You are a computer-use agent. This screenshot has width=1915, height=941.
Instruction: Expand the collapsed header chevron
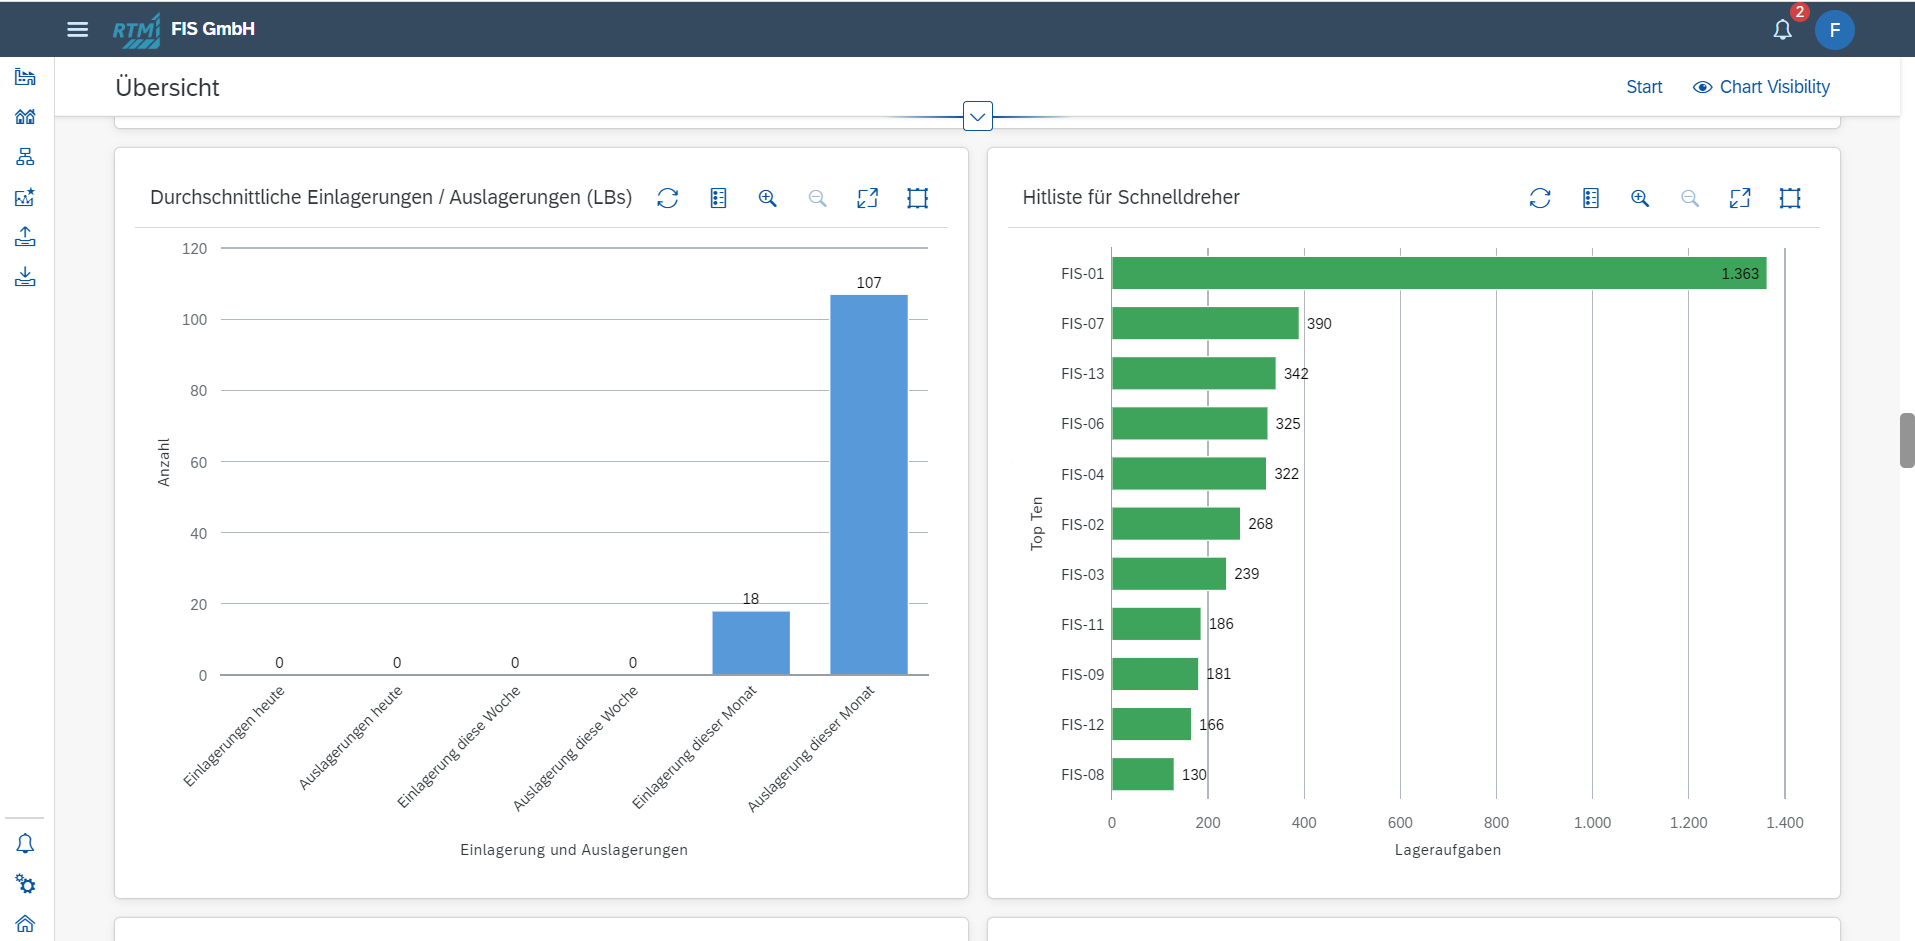point(978,116)
